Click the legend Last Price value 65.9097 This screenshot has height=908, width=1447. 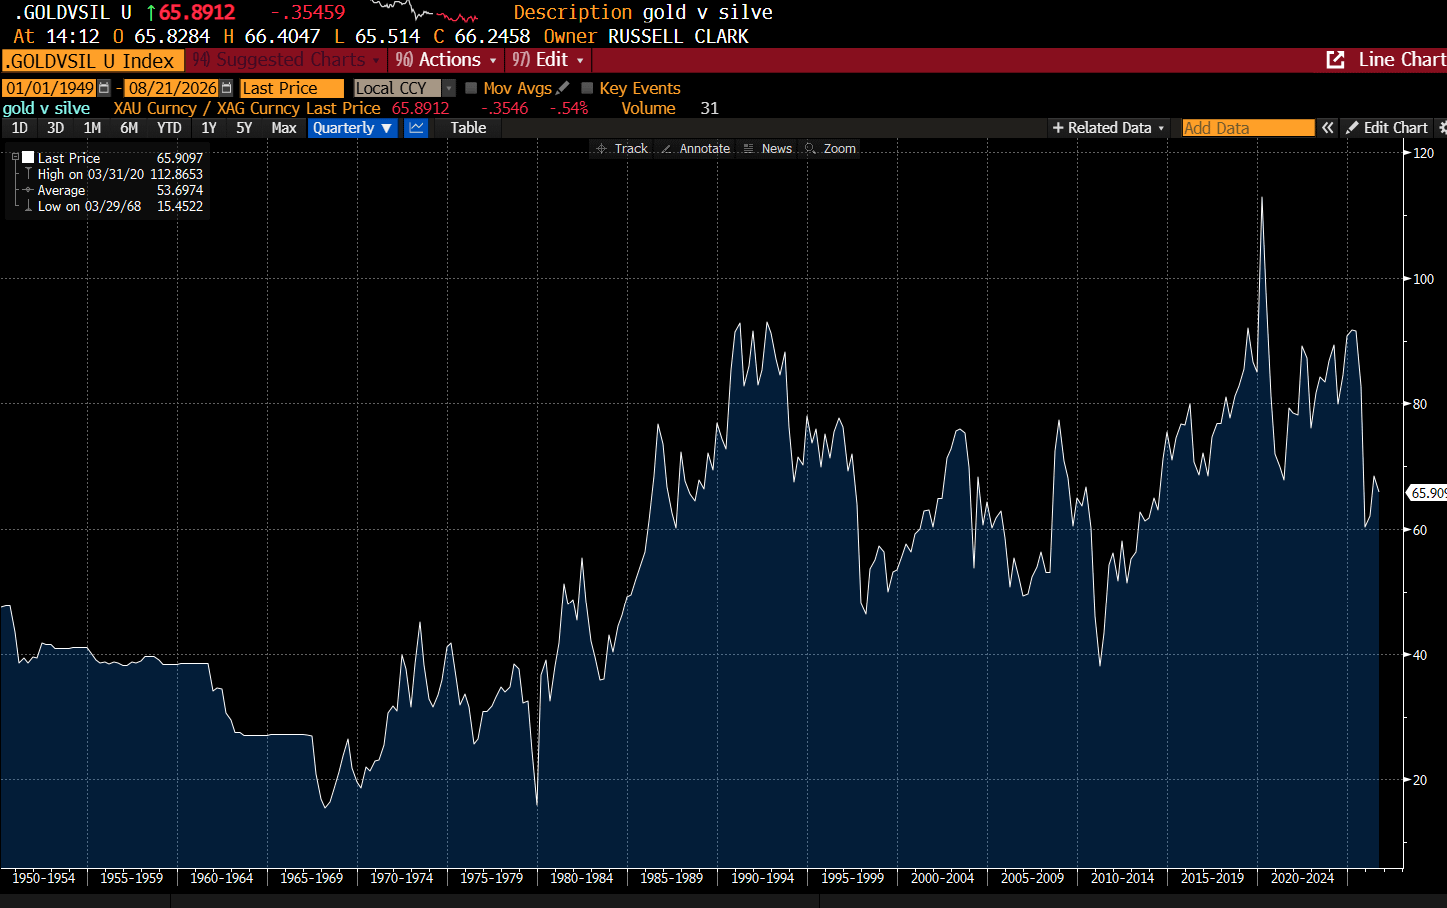click(x=180, y=158)
